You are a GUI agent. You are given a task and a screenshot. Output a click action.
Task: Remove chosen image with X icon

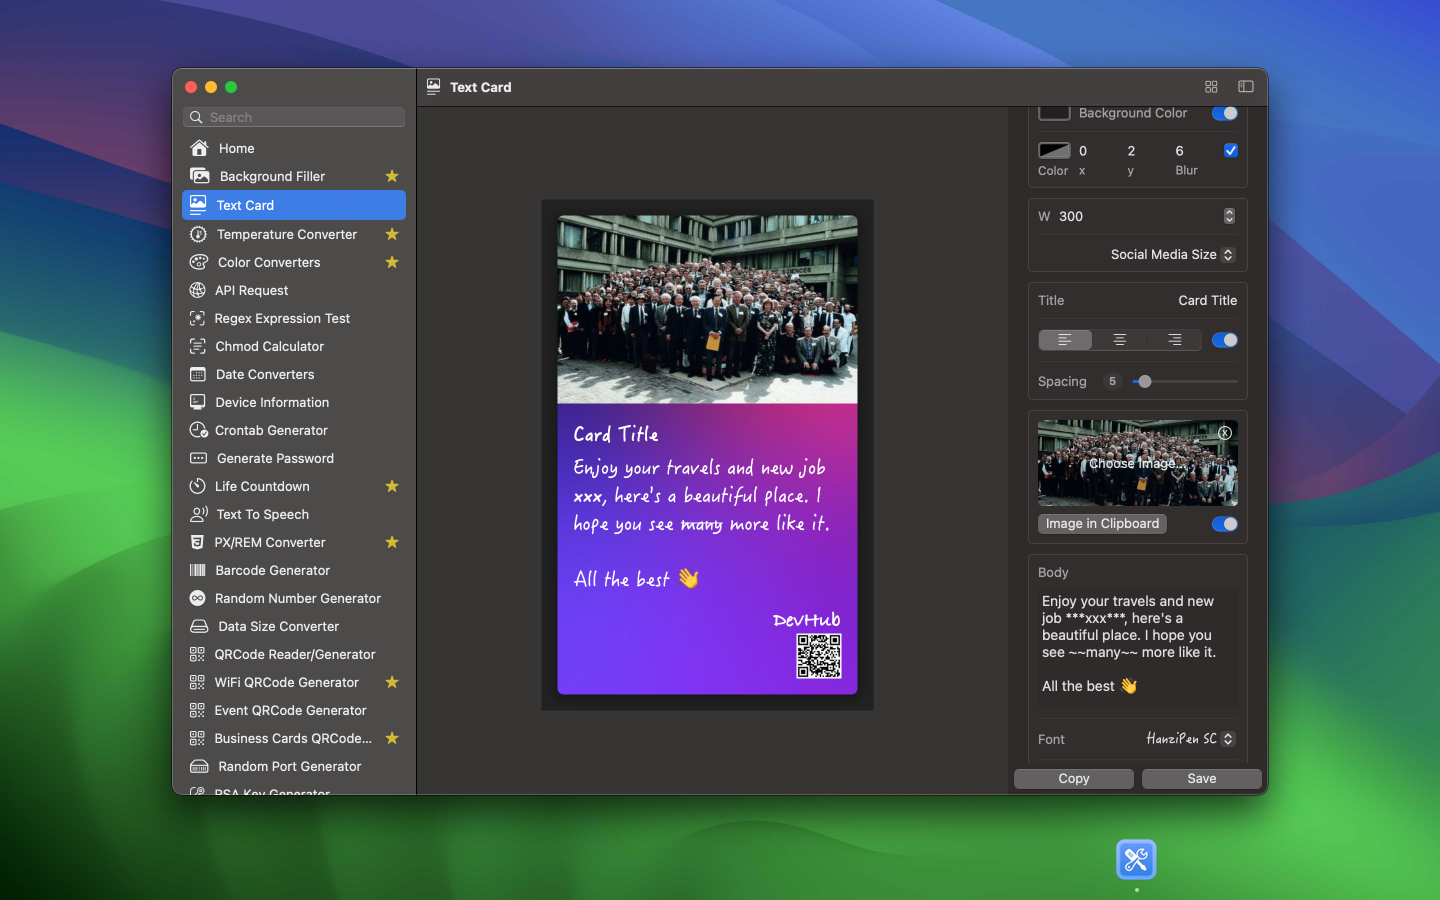coord(1225,433)
